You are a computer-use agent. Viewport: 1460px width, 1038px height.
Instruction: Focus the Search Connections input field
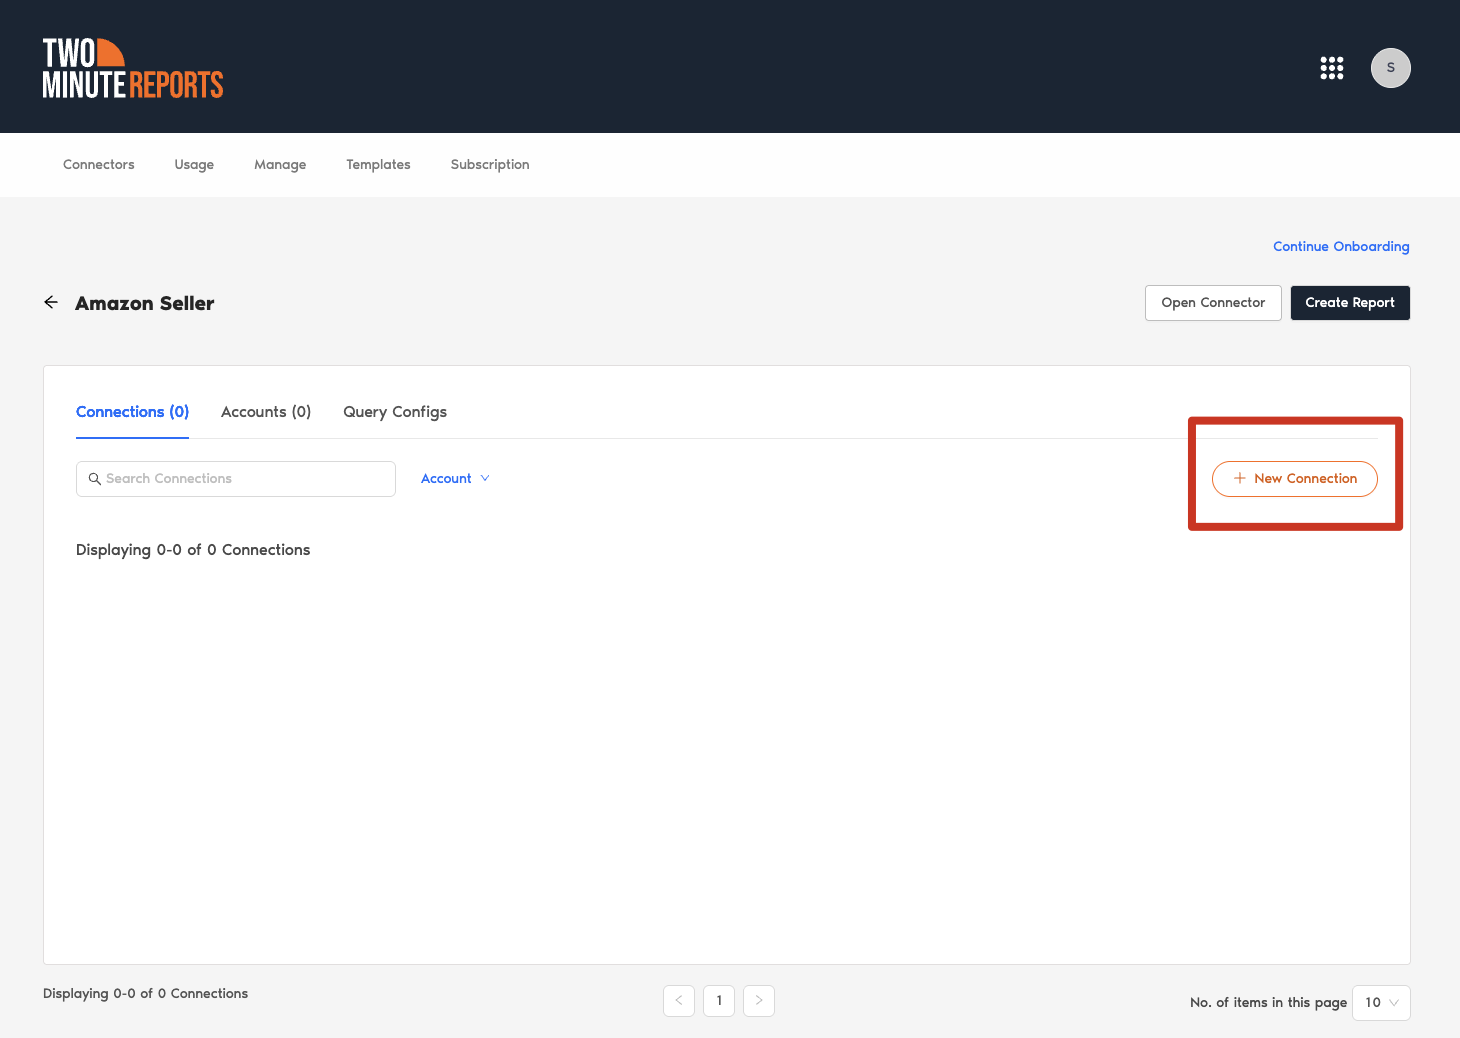coord(245,479)
